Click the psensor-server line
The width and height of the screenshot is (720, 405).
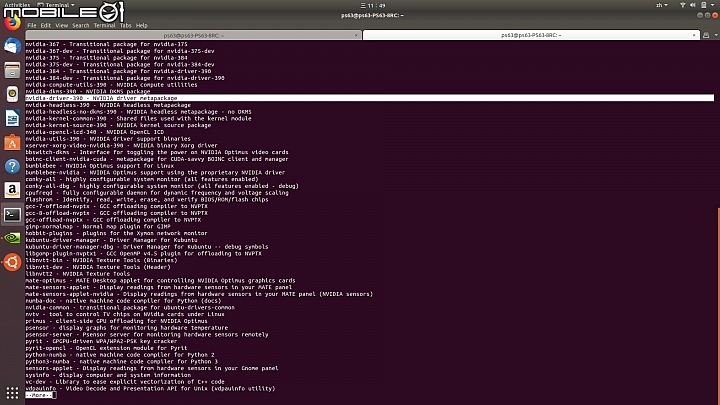tap(147, 335)
